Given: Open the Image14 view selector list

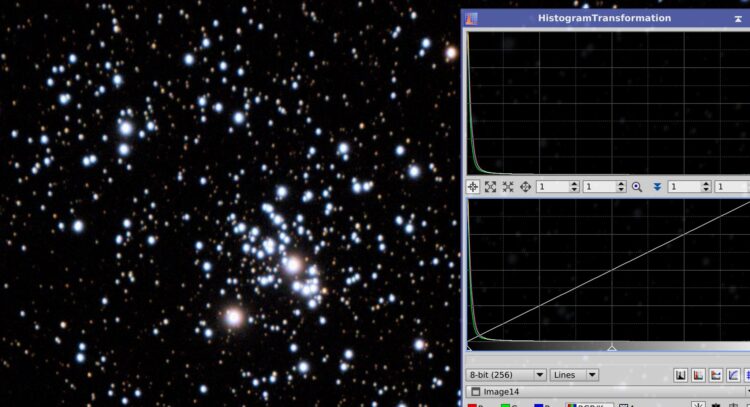Looking at the screenshot, I should click(x=607, y=392).
